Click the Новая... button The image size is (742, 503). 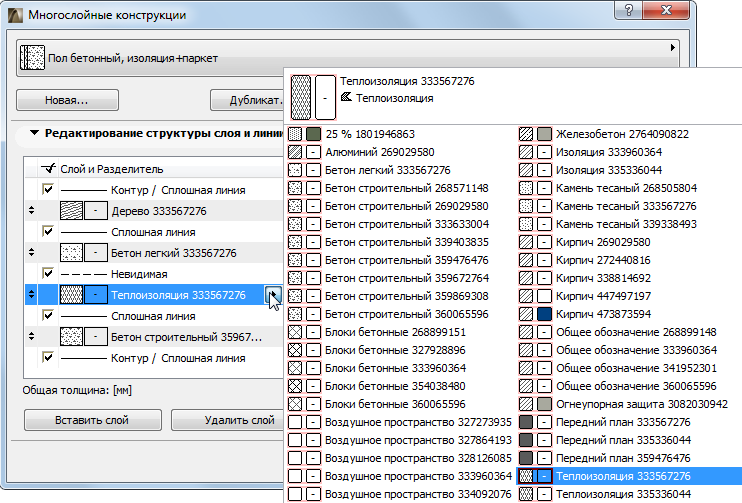point(67,100)
